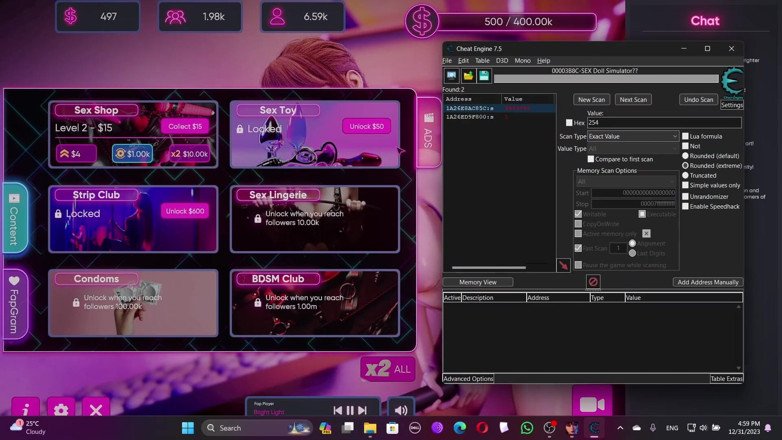Image resolution: width=782 pixels, height=440 pixels.
Task: Click the money dollar counter icon
Action: click(x=71, y=16)
